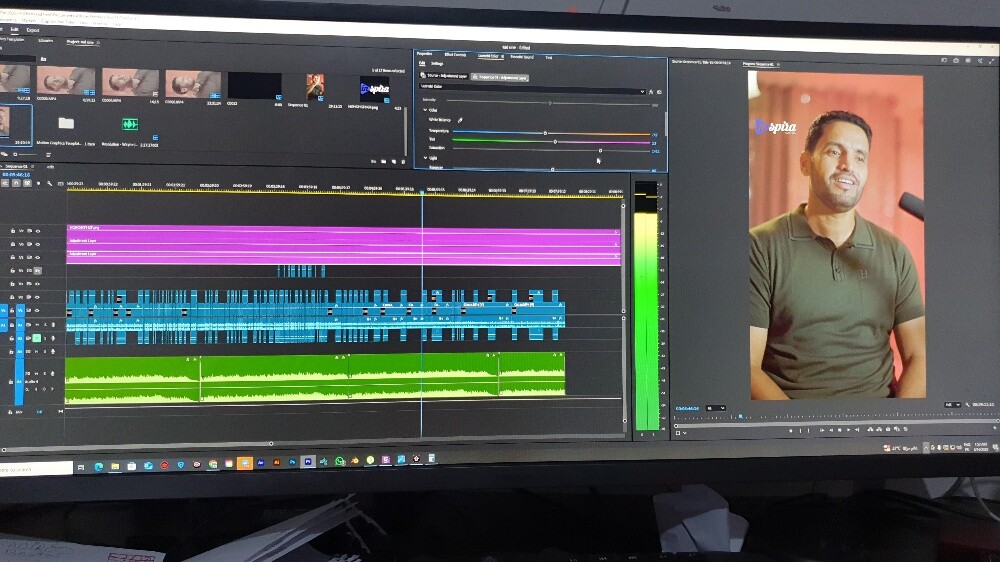Pick White Balance with the eyedropper

460,120
